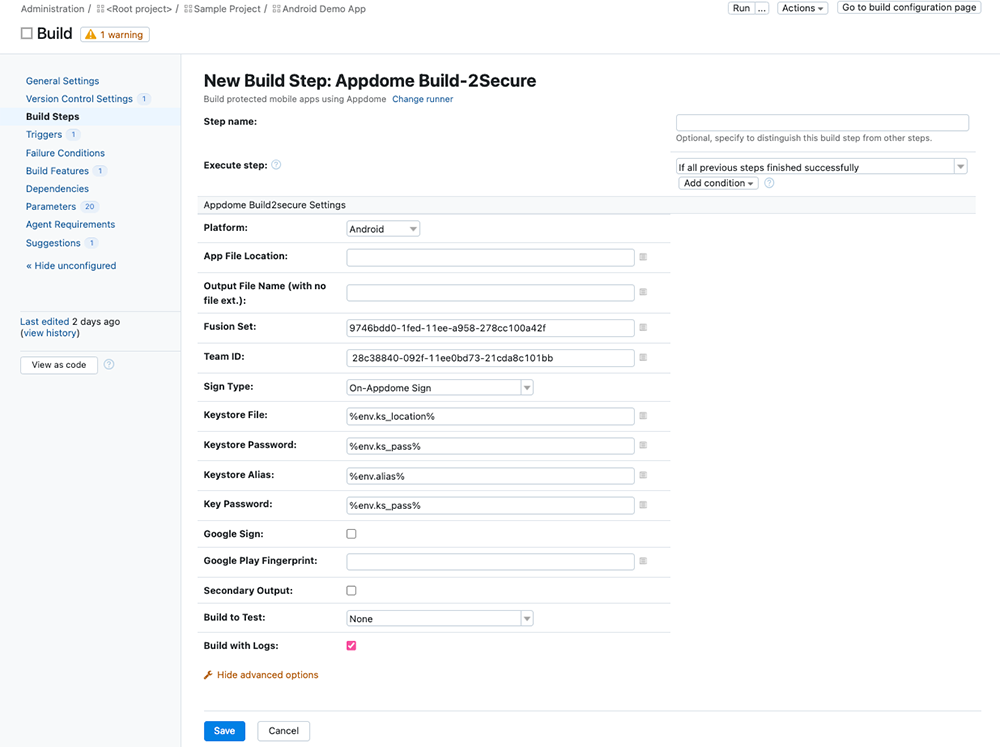Click parameter icon next to App File Location

tap(643, 258)
